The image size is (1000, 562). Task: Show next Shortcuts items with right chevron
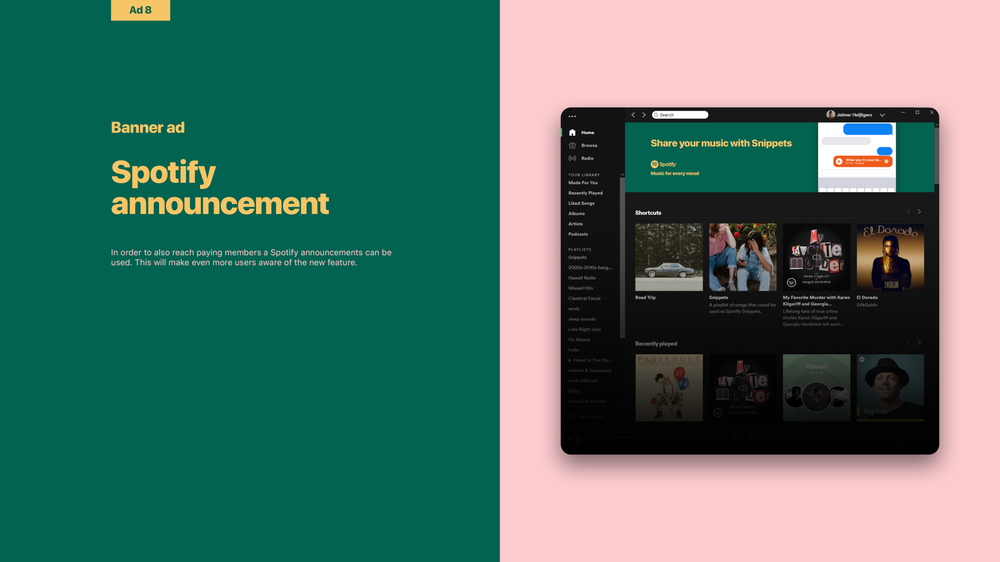point(919,212)
